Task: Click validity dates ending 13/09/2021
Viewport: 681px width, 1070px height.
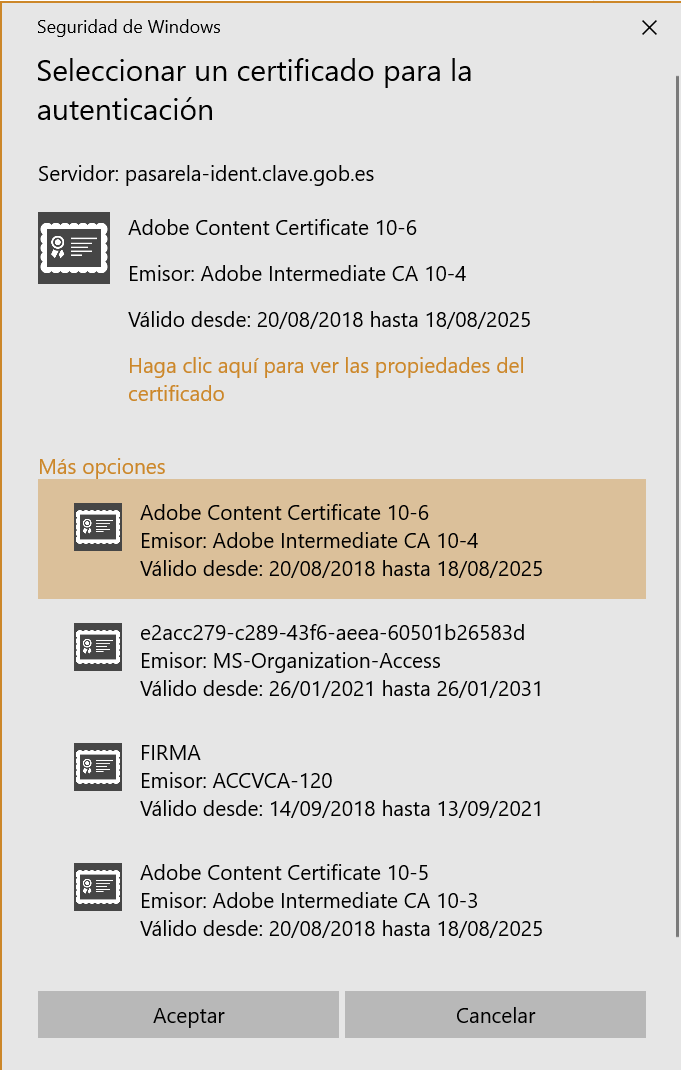Action: click(341, 809)
